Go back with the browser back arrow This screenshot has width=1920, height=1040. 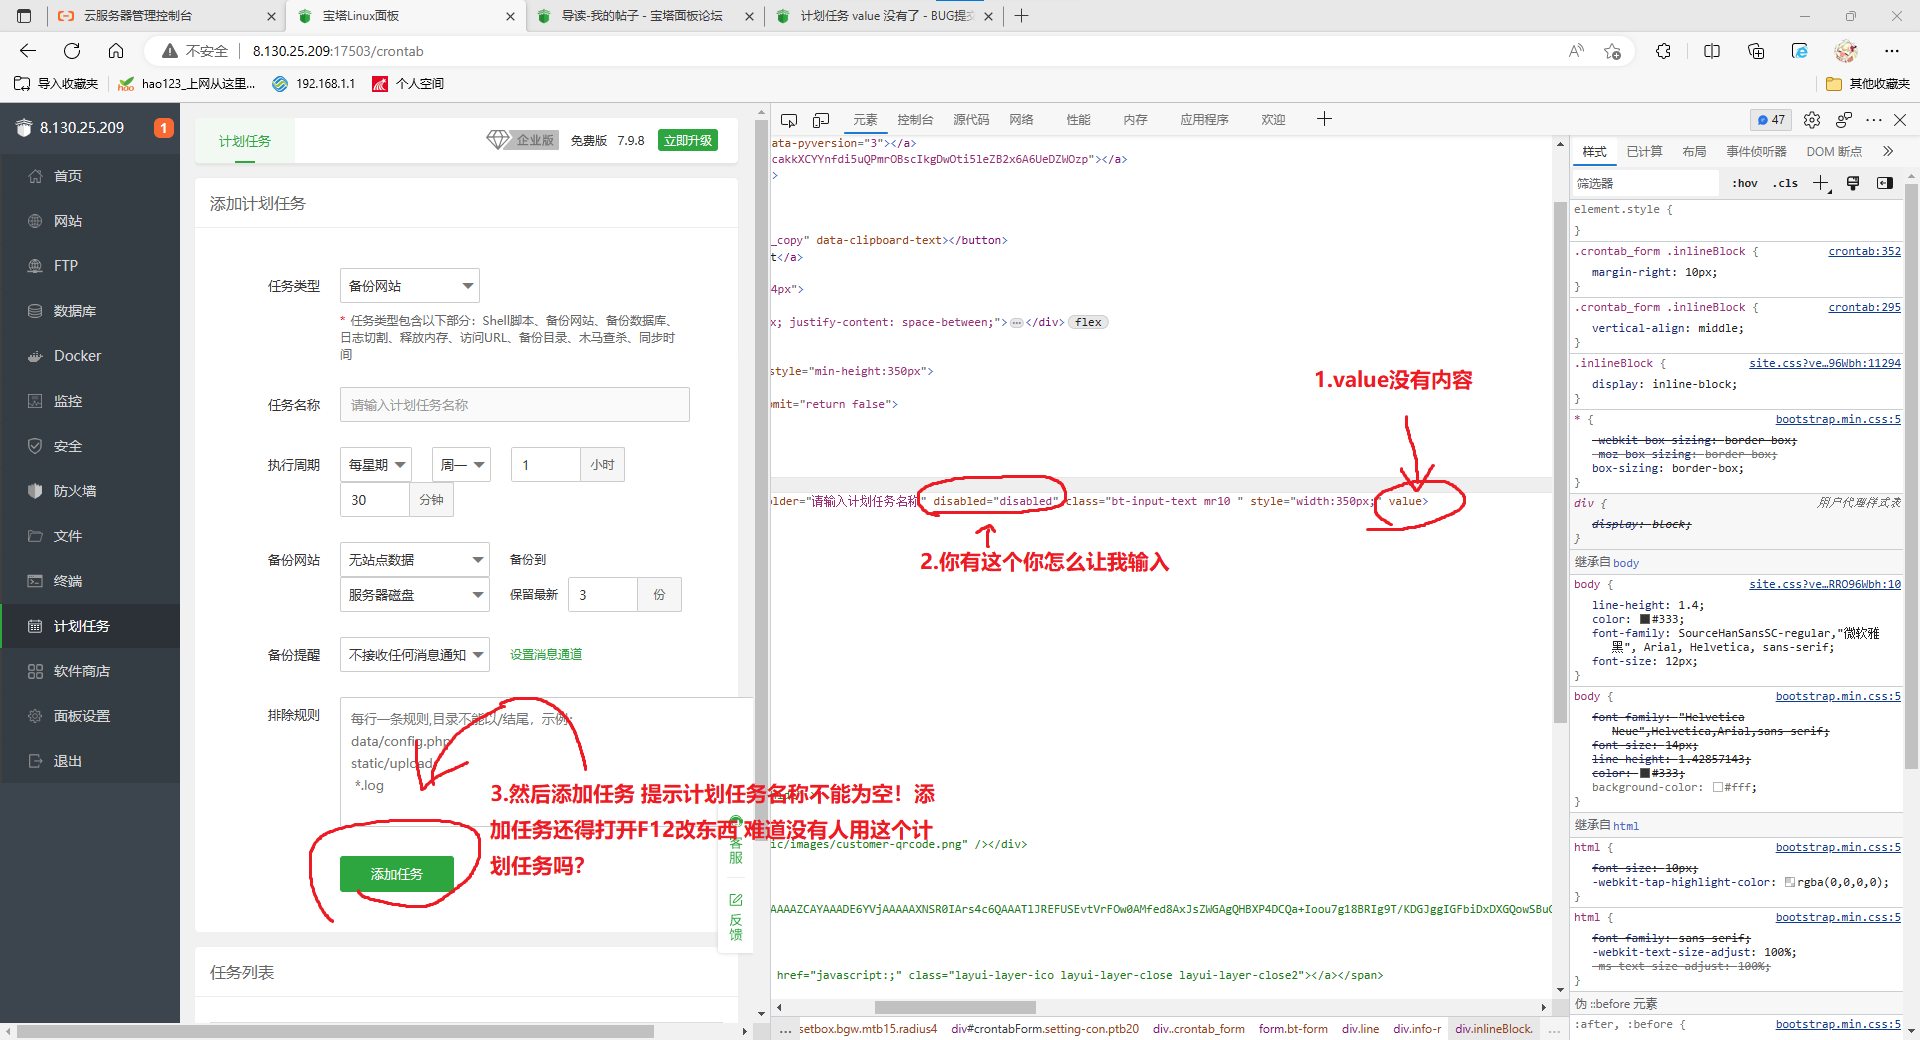point(28,51)
